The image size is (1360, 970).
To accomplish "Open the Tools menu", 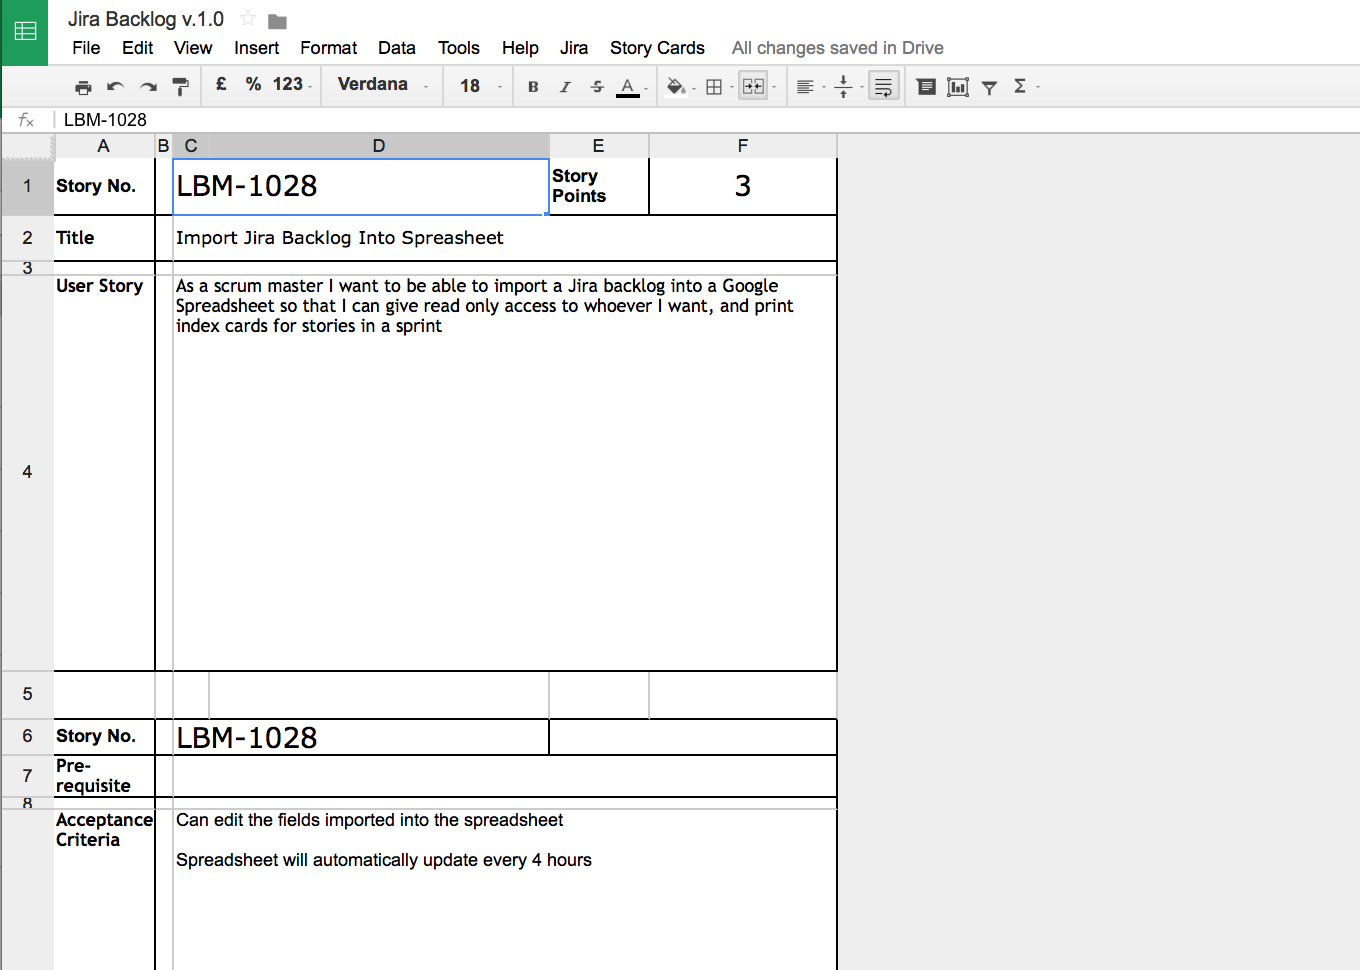I will point(458,48).
